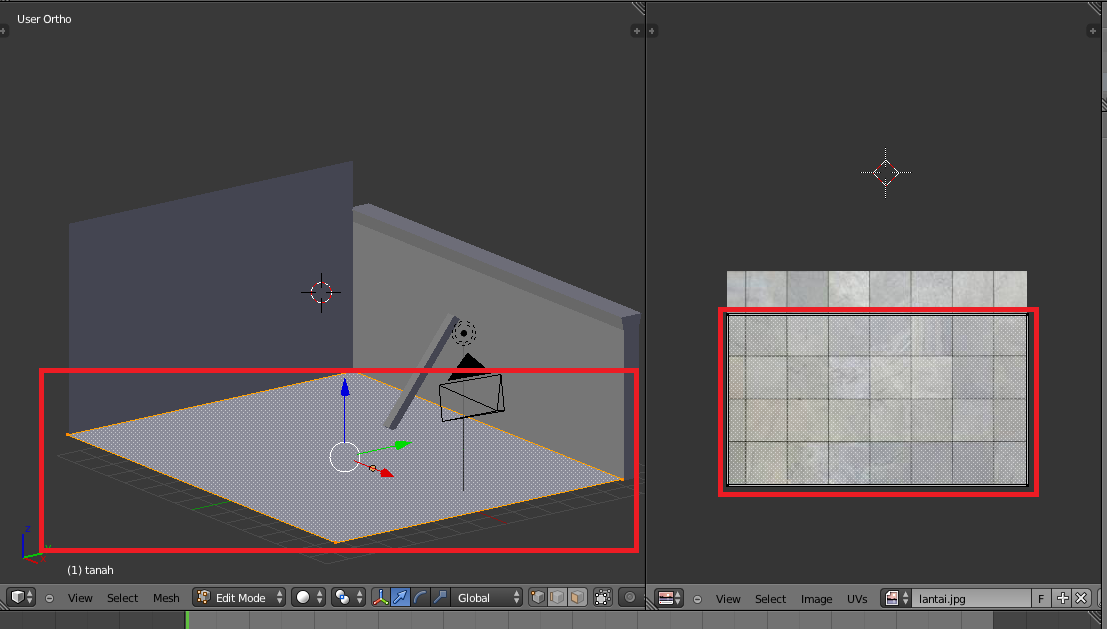Collapse the UV editor header menus
Screen dimensions: 1107x629
[x=698, y=599]
